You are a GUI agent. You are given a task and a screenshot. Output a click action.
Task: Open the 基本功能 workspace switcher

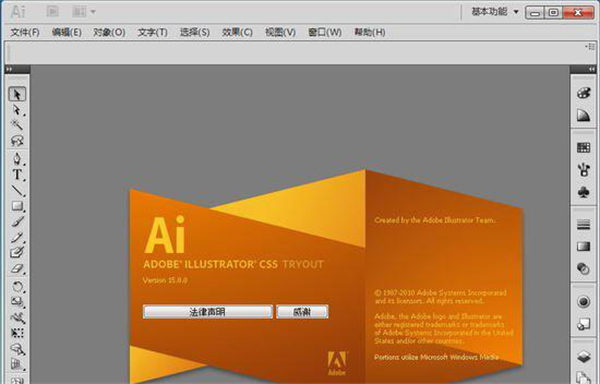(x=495, y=12)
